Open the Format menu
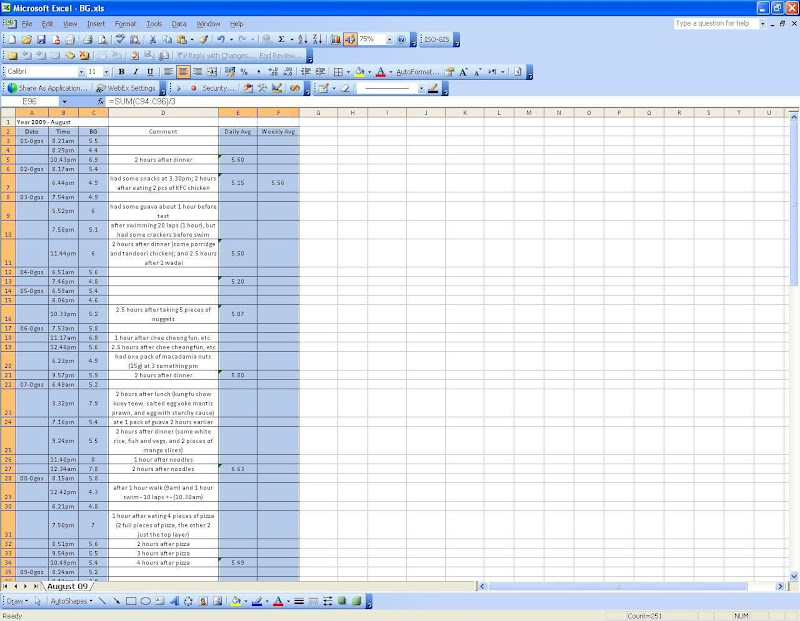The width and height of the screenshot is (800, 621). tap(125, 23)
